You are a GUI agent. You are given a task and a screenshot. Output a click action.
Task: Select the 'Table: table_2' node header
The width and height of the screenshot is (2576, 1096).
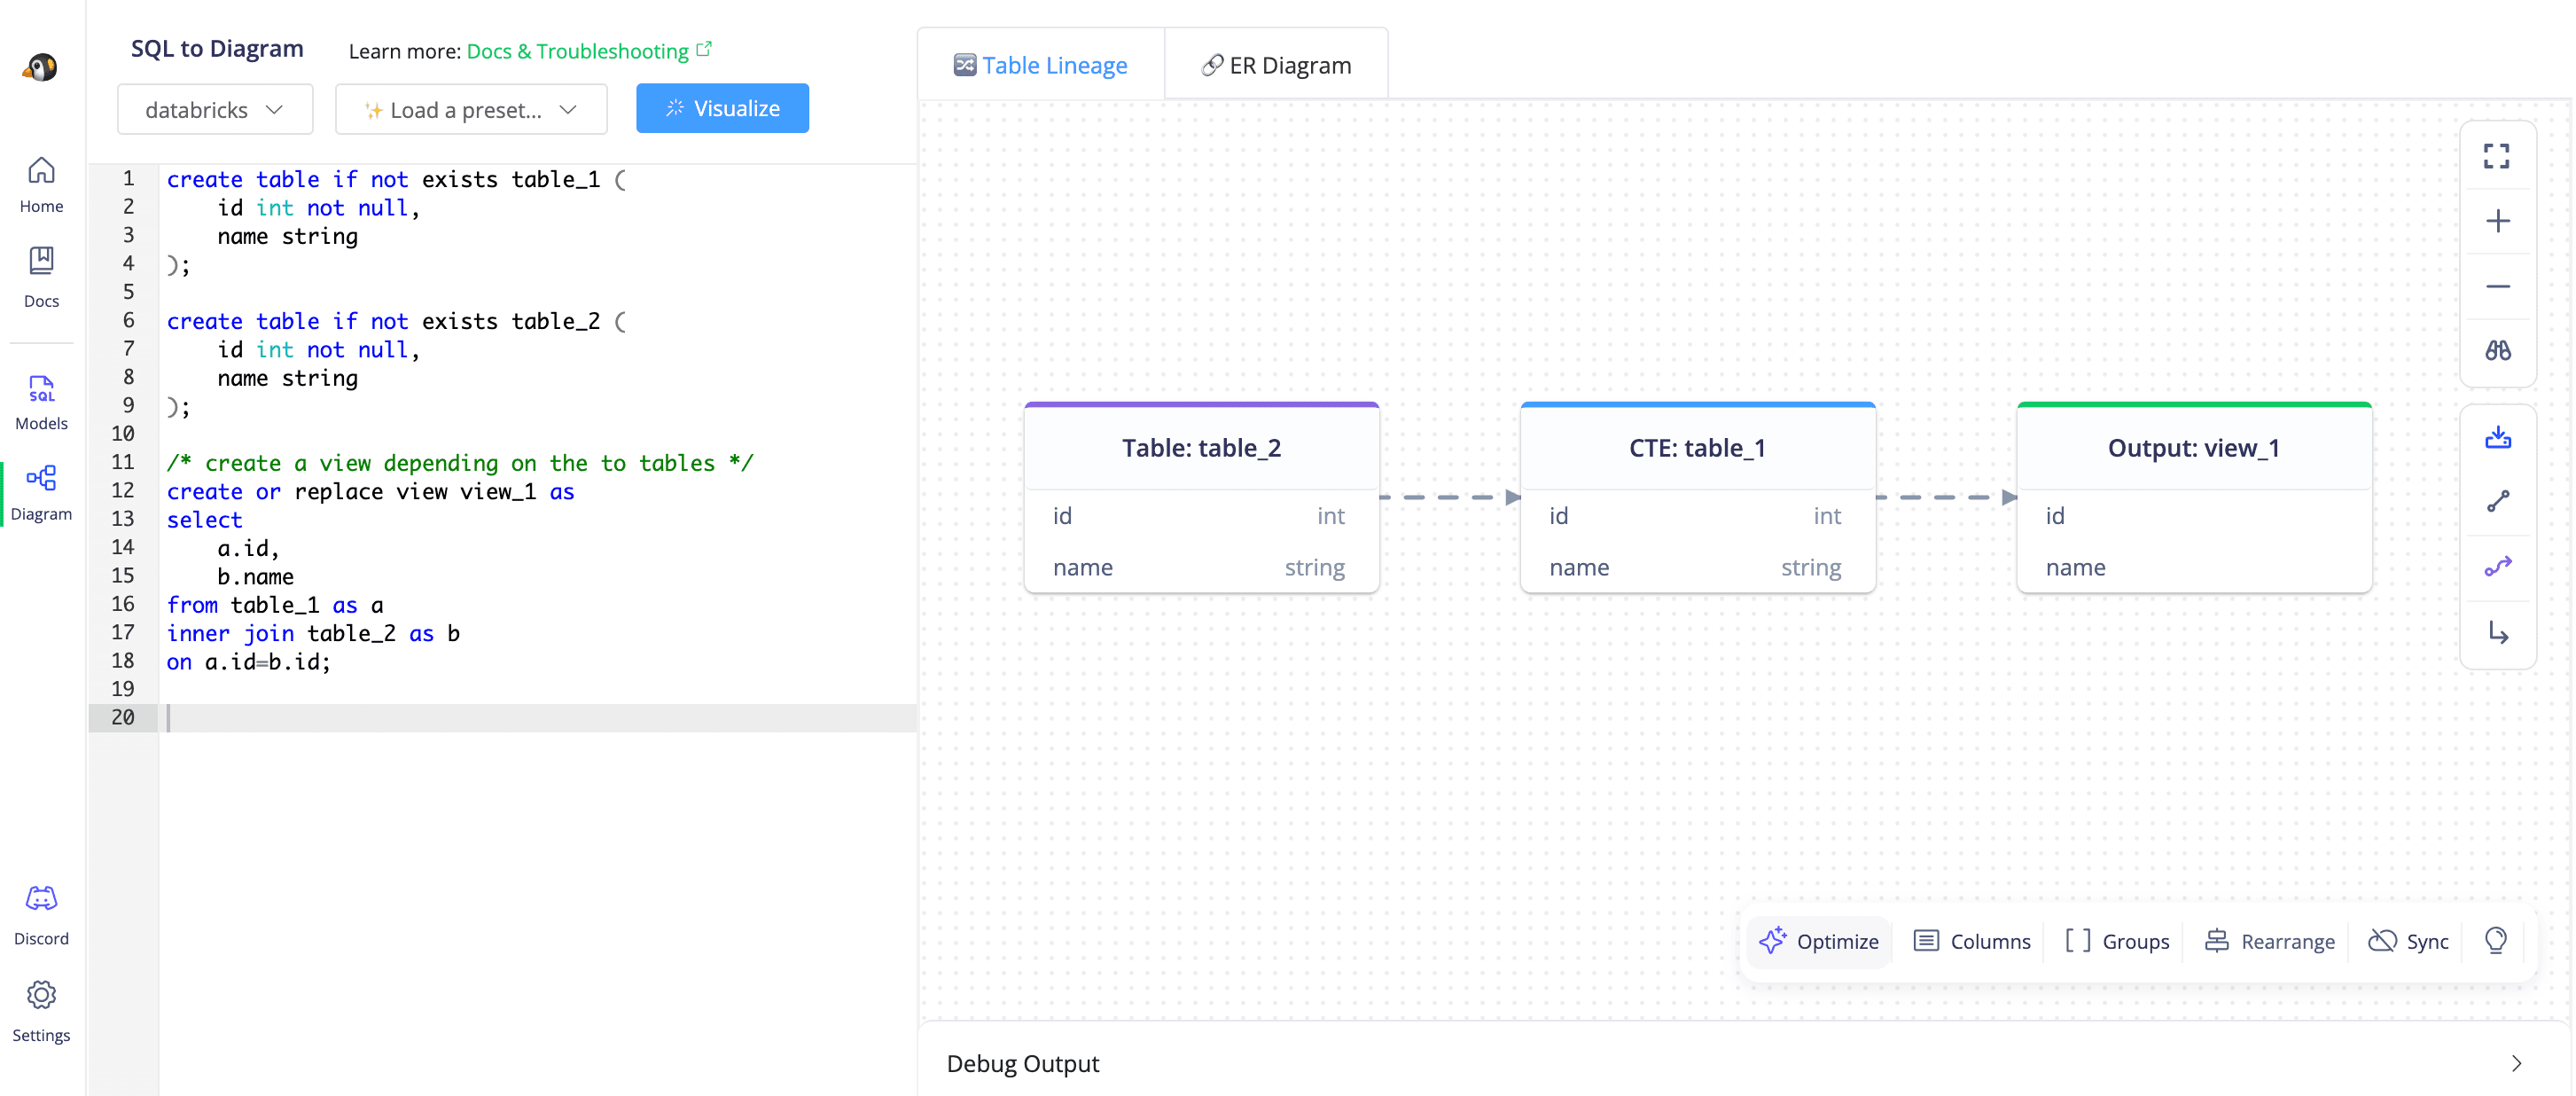(x=1201, y=448)
